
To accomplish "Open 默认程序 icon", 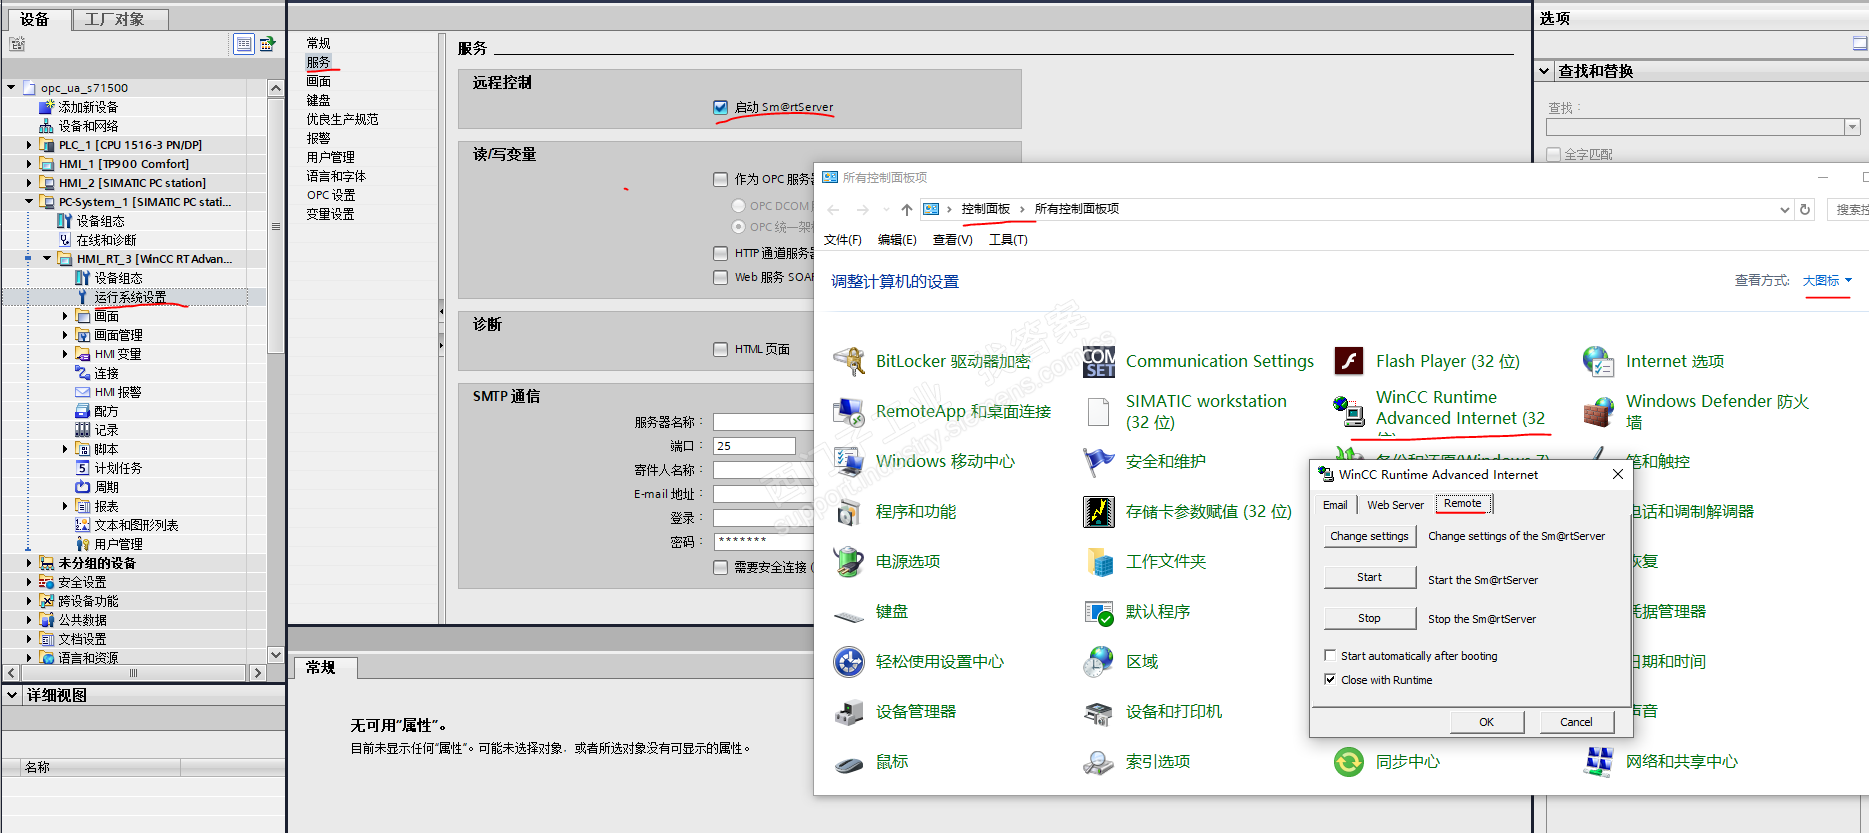I will coord(1099,611).
